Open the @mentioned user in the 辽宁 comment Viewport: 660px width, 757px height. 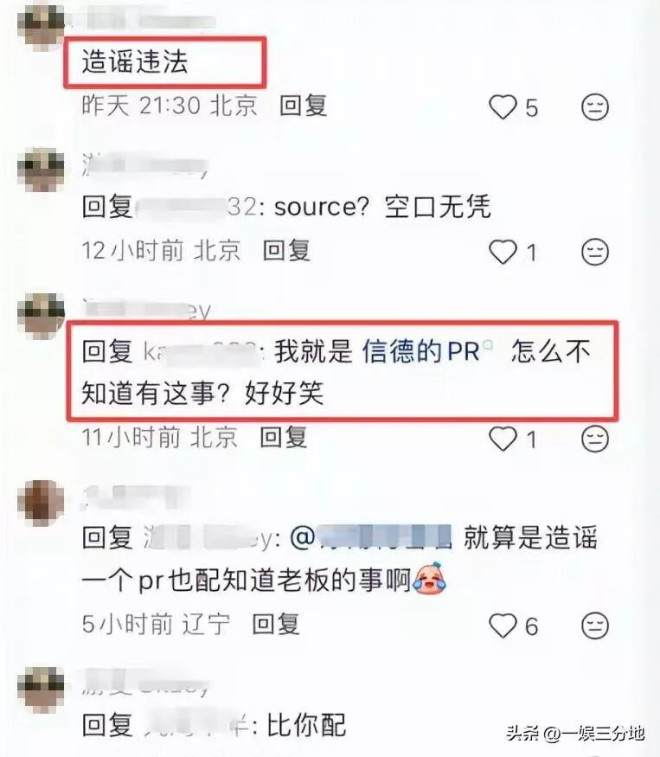(x=371, y=537)
